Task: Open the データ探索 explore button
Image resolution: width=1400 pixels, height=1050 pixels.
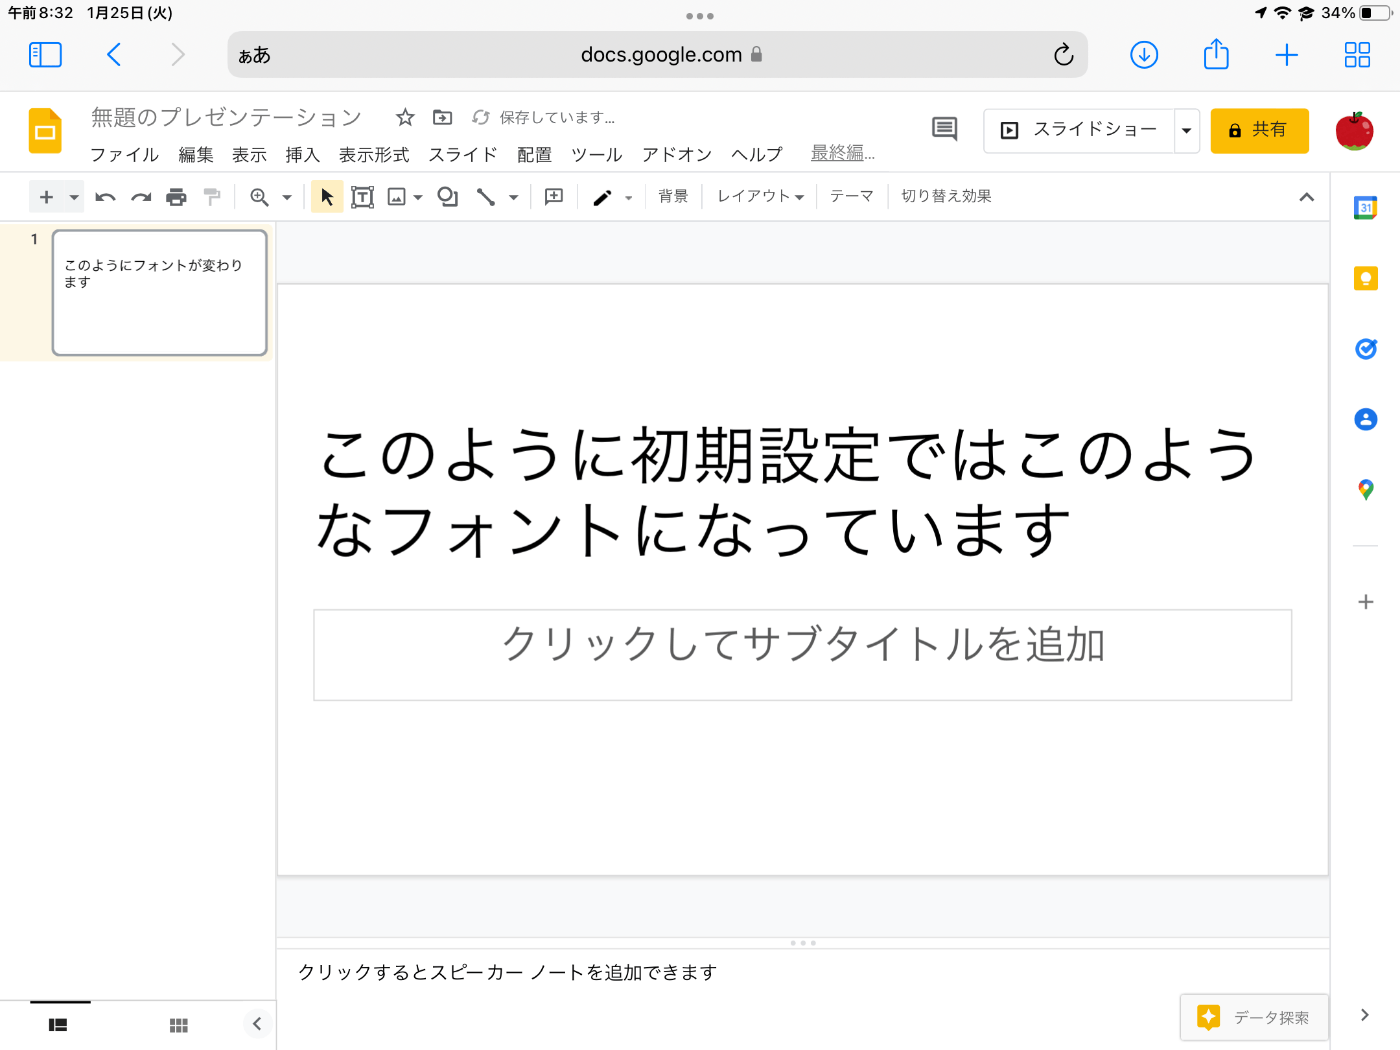Action: [1254, 1018]
